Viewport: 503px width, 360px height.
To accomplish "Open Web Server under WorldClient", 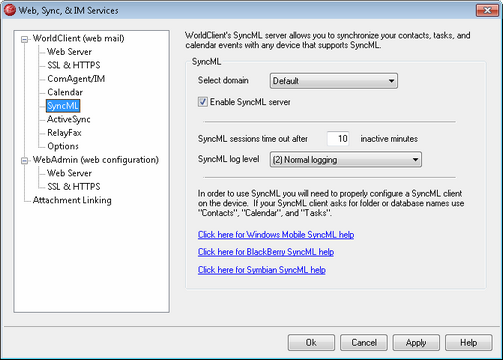I will 69,52.
